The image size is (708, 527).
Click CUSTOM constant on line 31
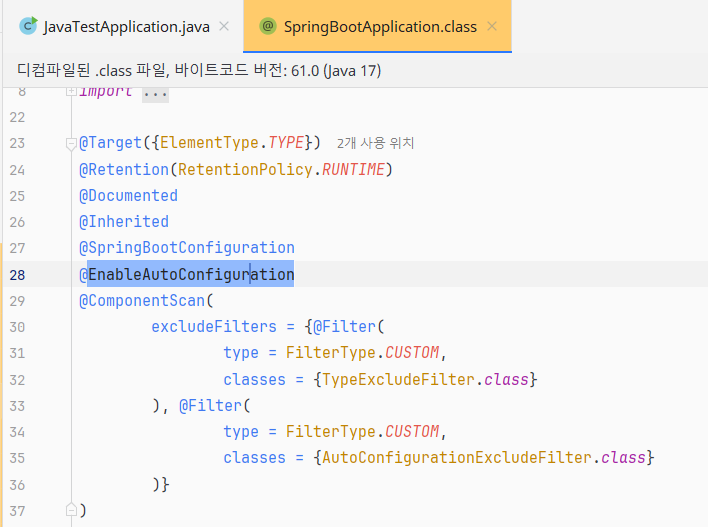point(412,353)
